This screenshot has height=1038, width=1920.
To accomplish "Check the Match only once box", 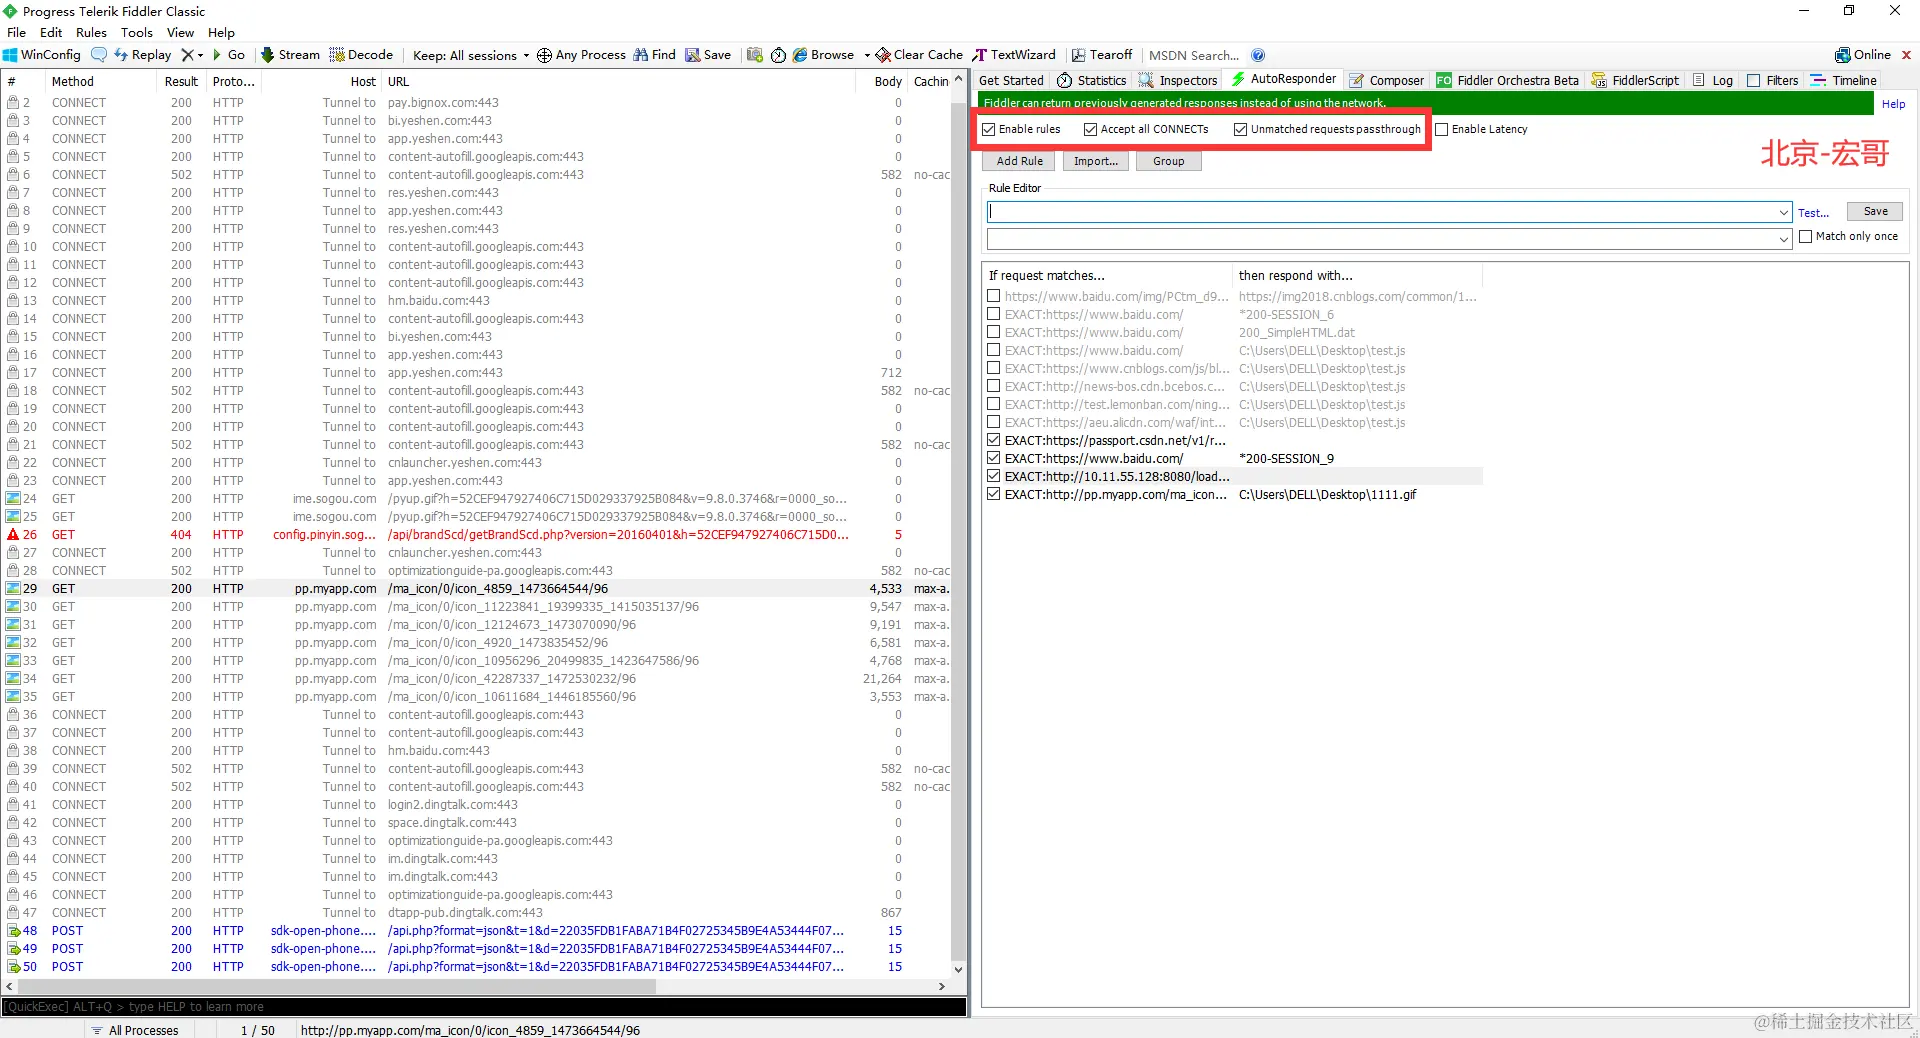I will 1806,237.
